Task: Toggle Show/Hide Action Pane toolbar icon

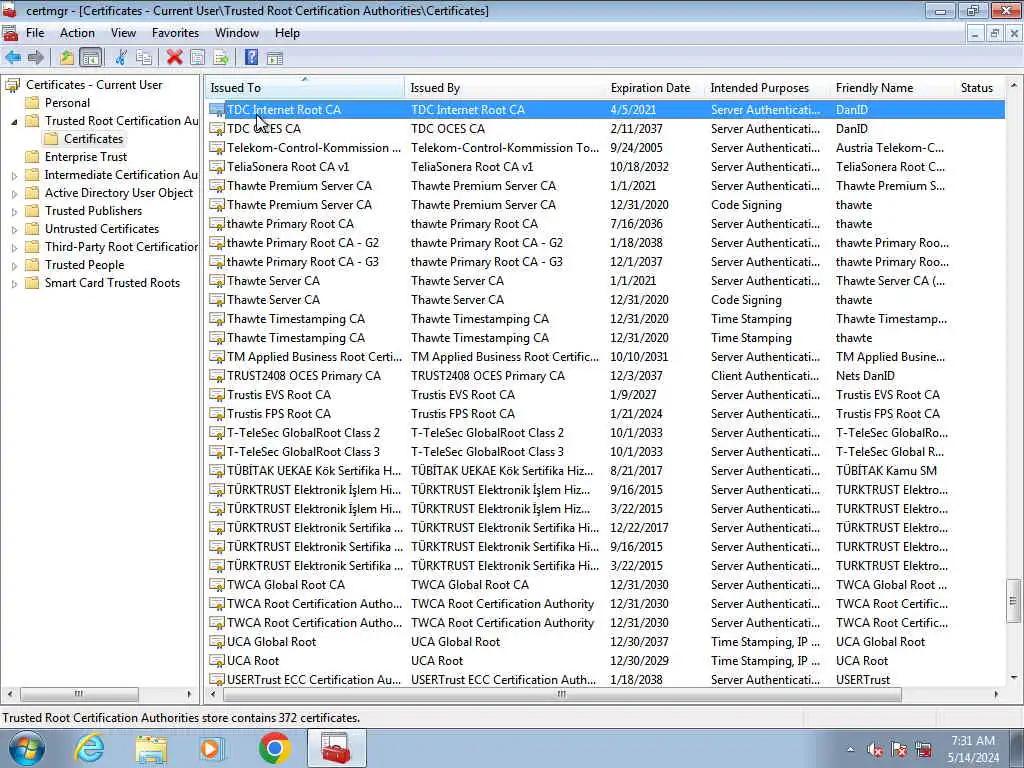Action: click(275, 57)
